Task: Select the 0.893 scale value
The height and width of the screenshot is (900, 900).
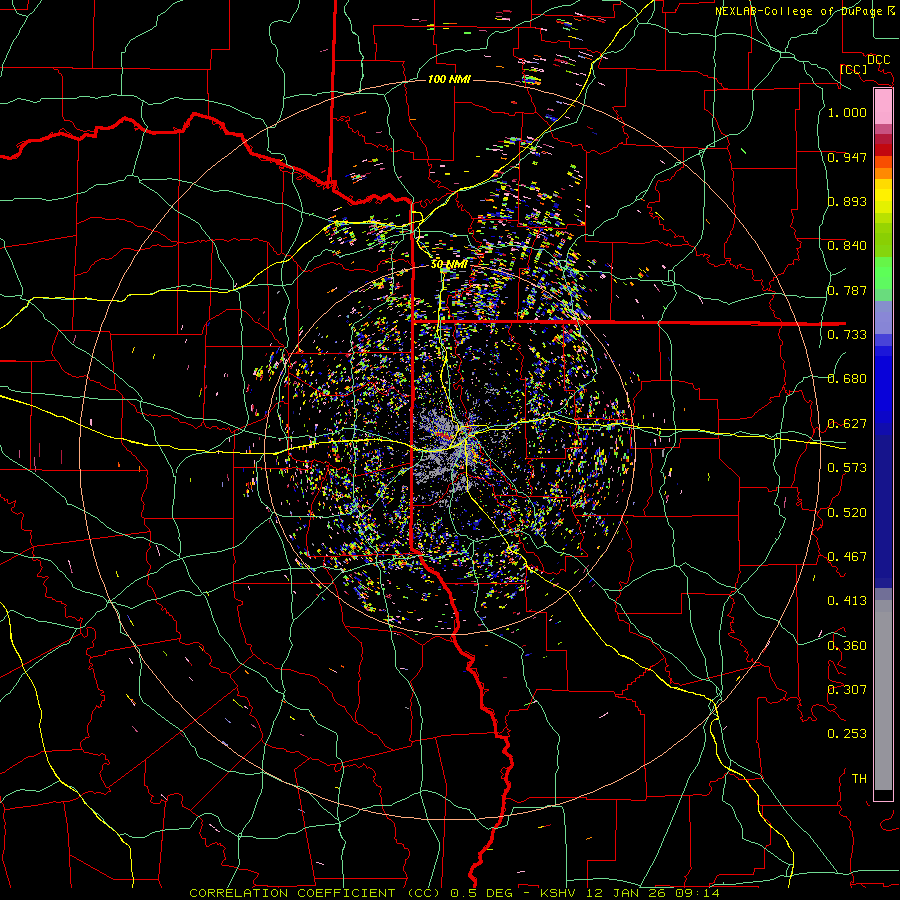Action: [x=847, y=201]
